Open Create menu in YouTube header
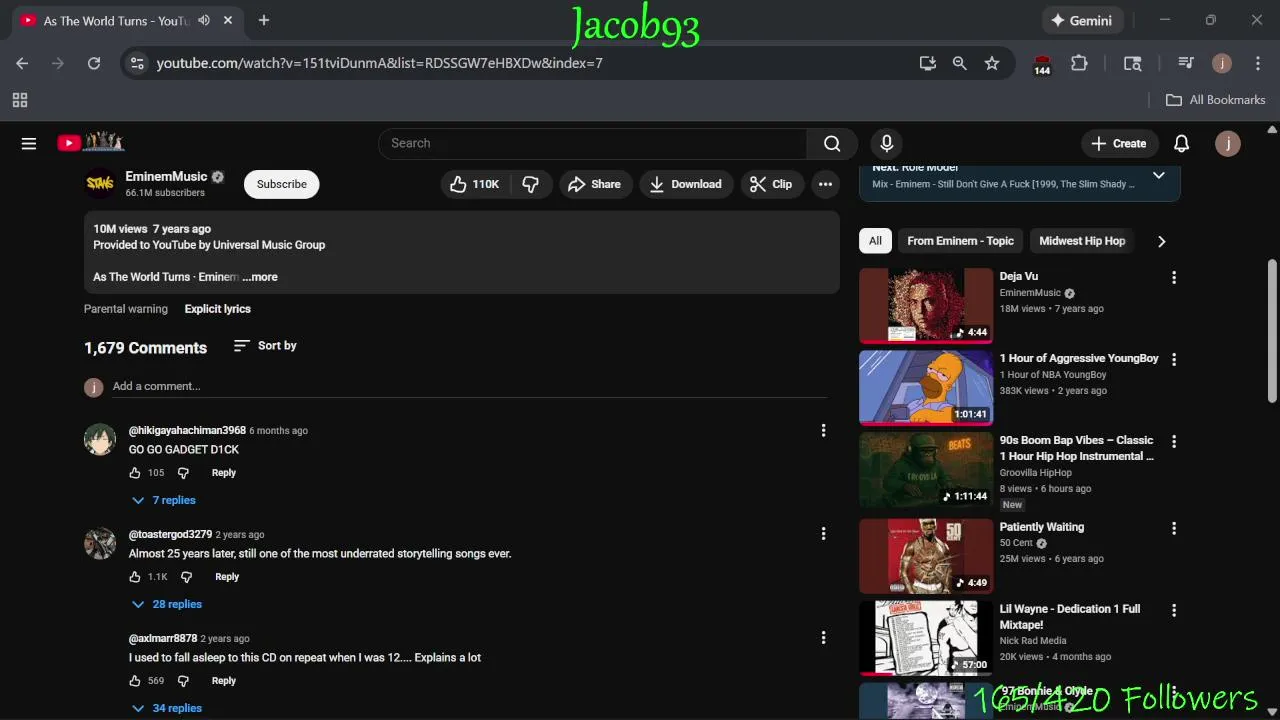1280x720 pixels. (x=1119, y=143)
